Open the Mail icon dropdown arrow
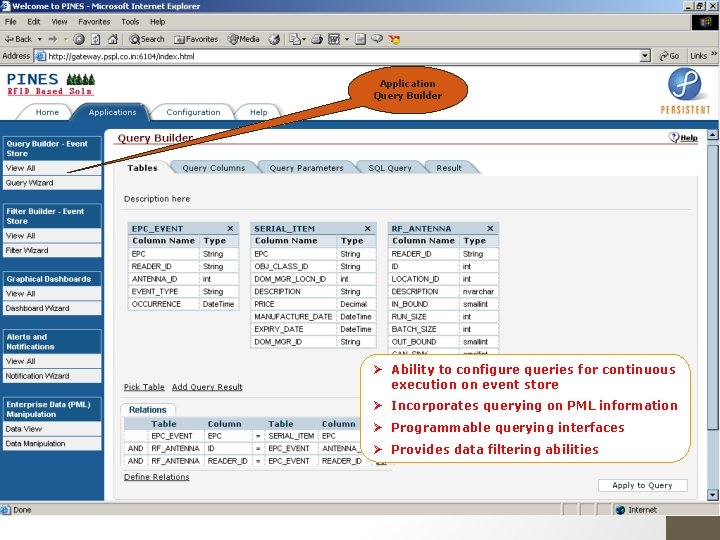 (304, 39)
